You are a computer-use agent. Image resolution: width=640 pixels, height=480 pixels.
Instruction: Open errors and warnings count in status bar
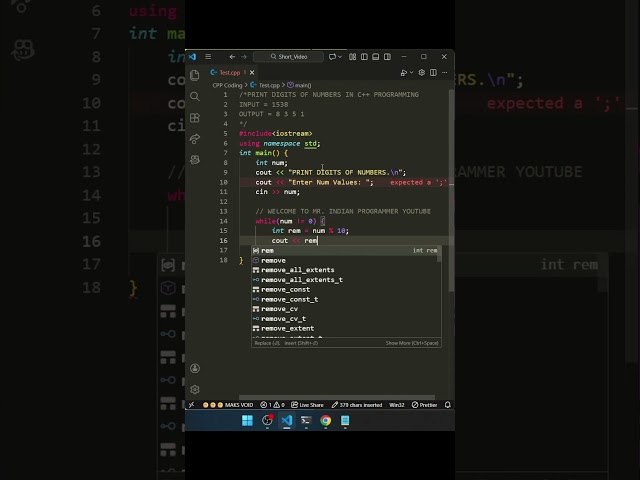(272, 405)
